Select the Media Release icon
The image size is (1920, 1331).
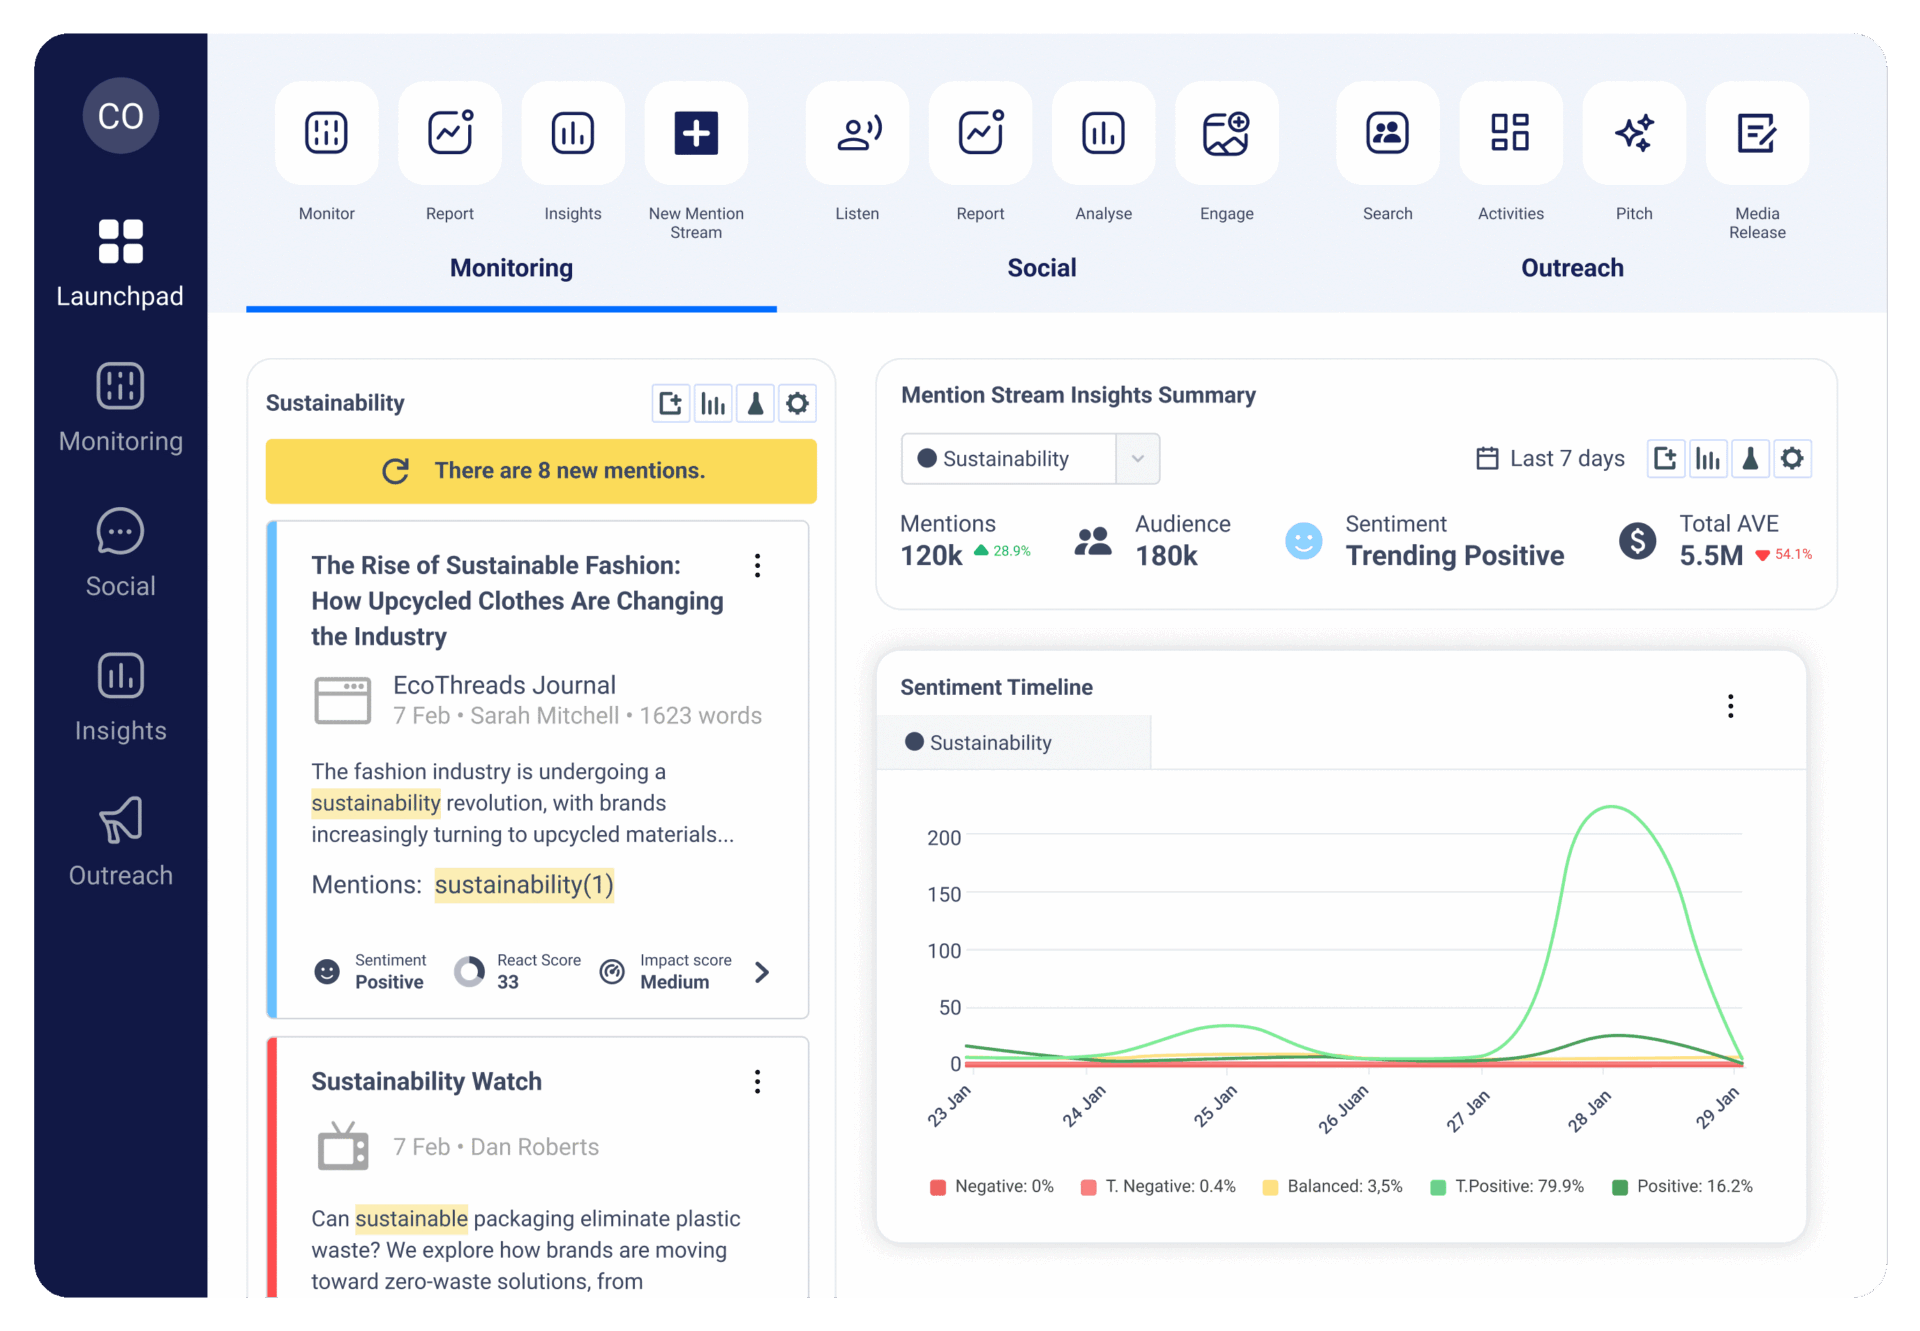[x=1757, y=133]
